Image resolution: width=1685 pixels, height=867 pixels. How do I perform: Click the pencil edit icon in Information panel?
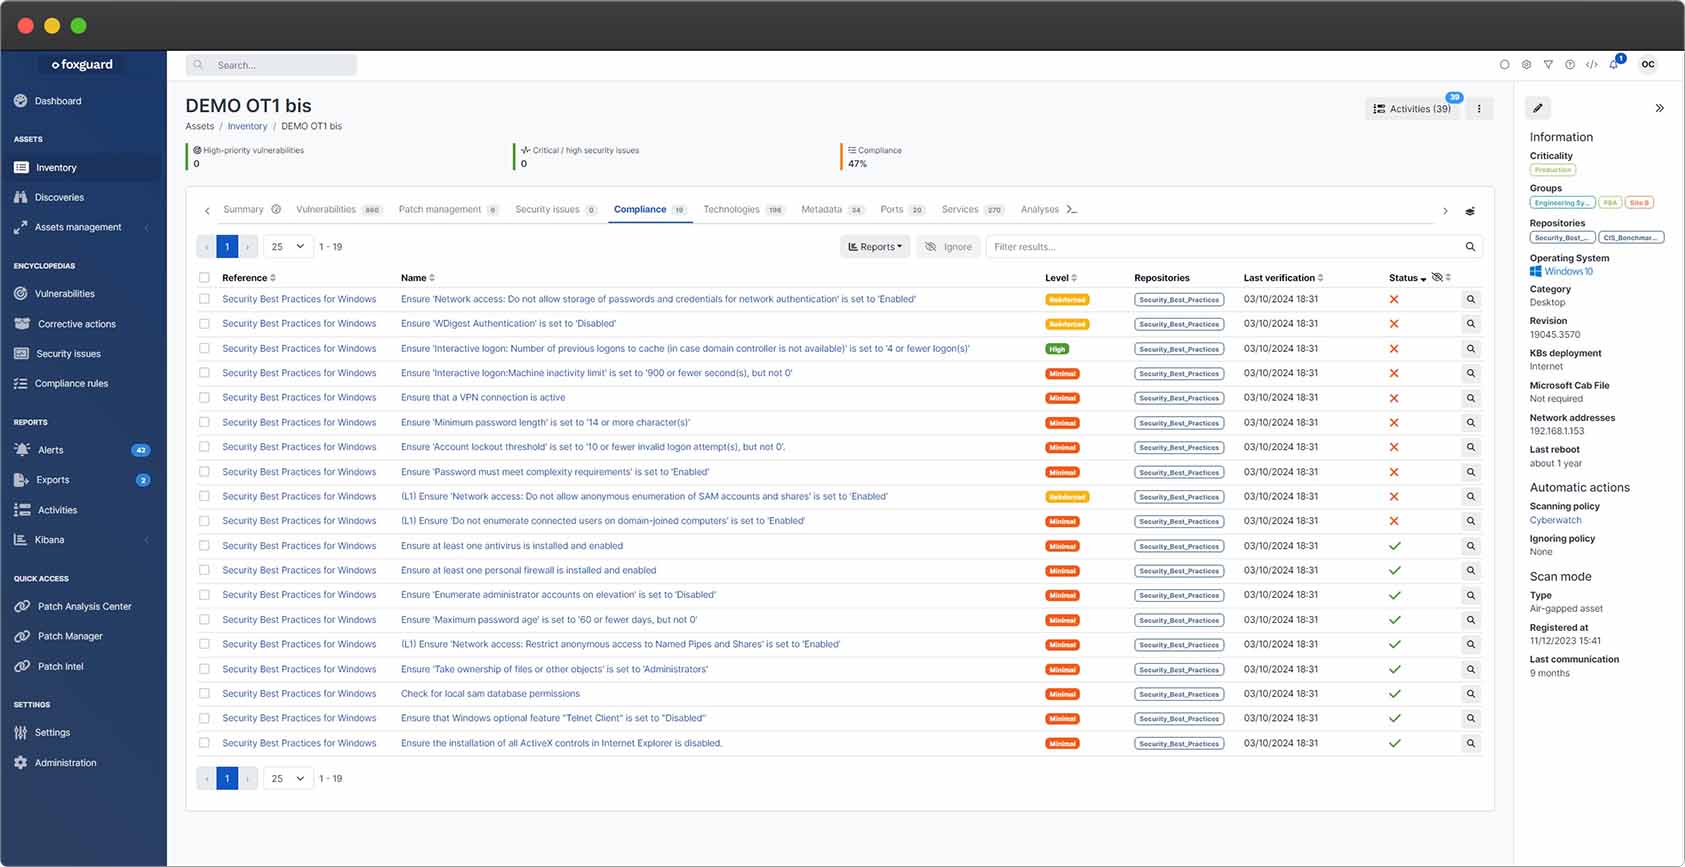(x=1538, y=108)
